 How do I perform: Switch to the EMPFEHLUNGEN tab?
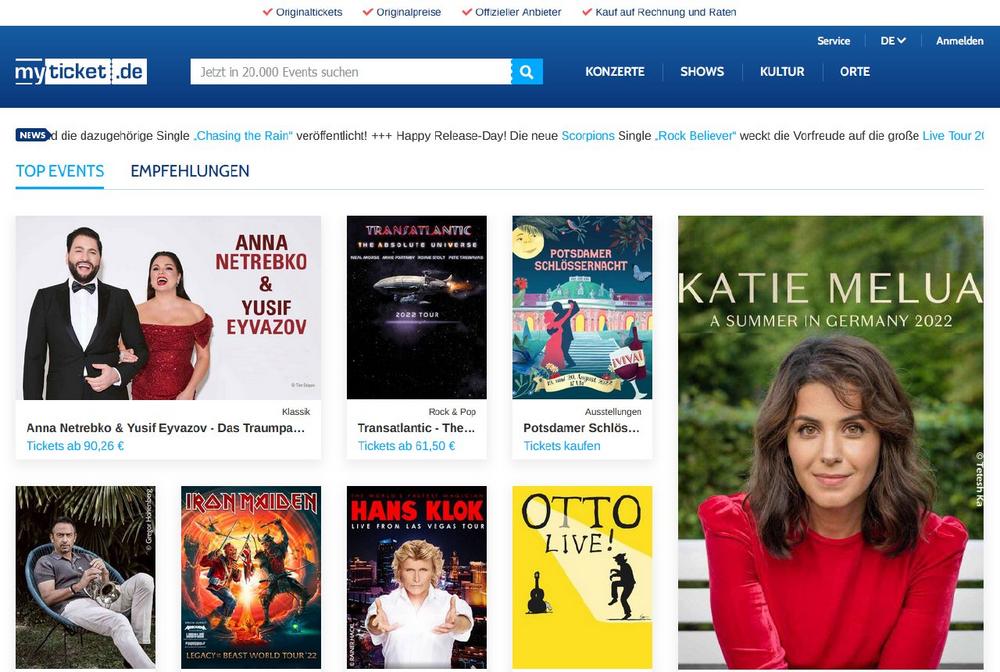[190, 171]
